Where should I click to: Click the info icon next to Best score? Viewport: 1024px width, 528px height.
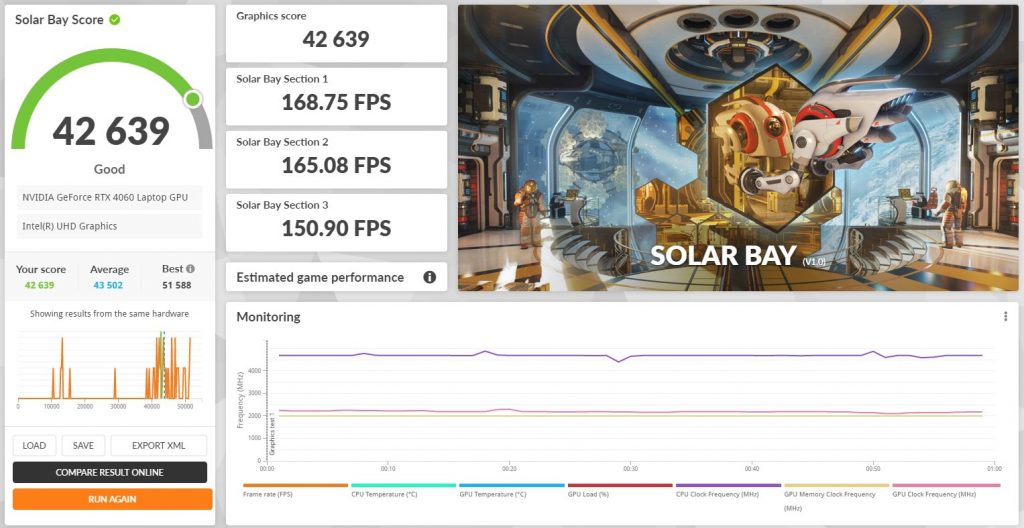(x=190, y=269)
